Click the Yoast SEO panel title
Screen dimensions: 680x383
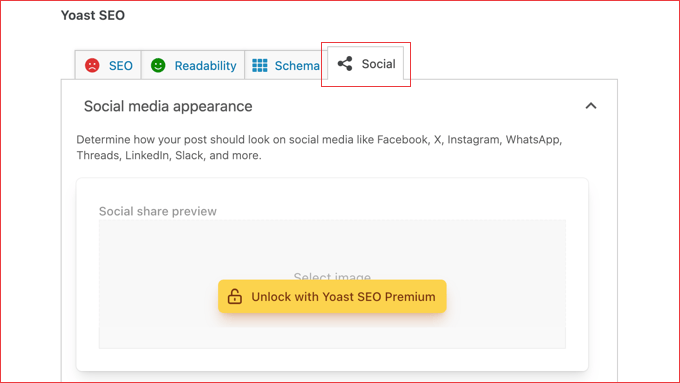pos(93,15)
